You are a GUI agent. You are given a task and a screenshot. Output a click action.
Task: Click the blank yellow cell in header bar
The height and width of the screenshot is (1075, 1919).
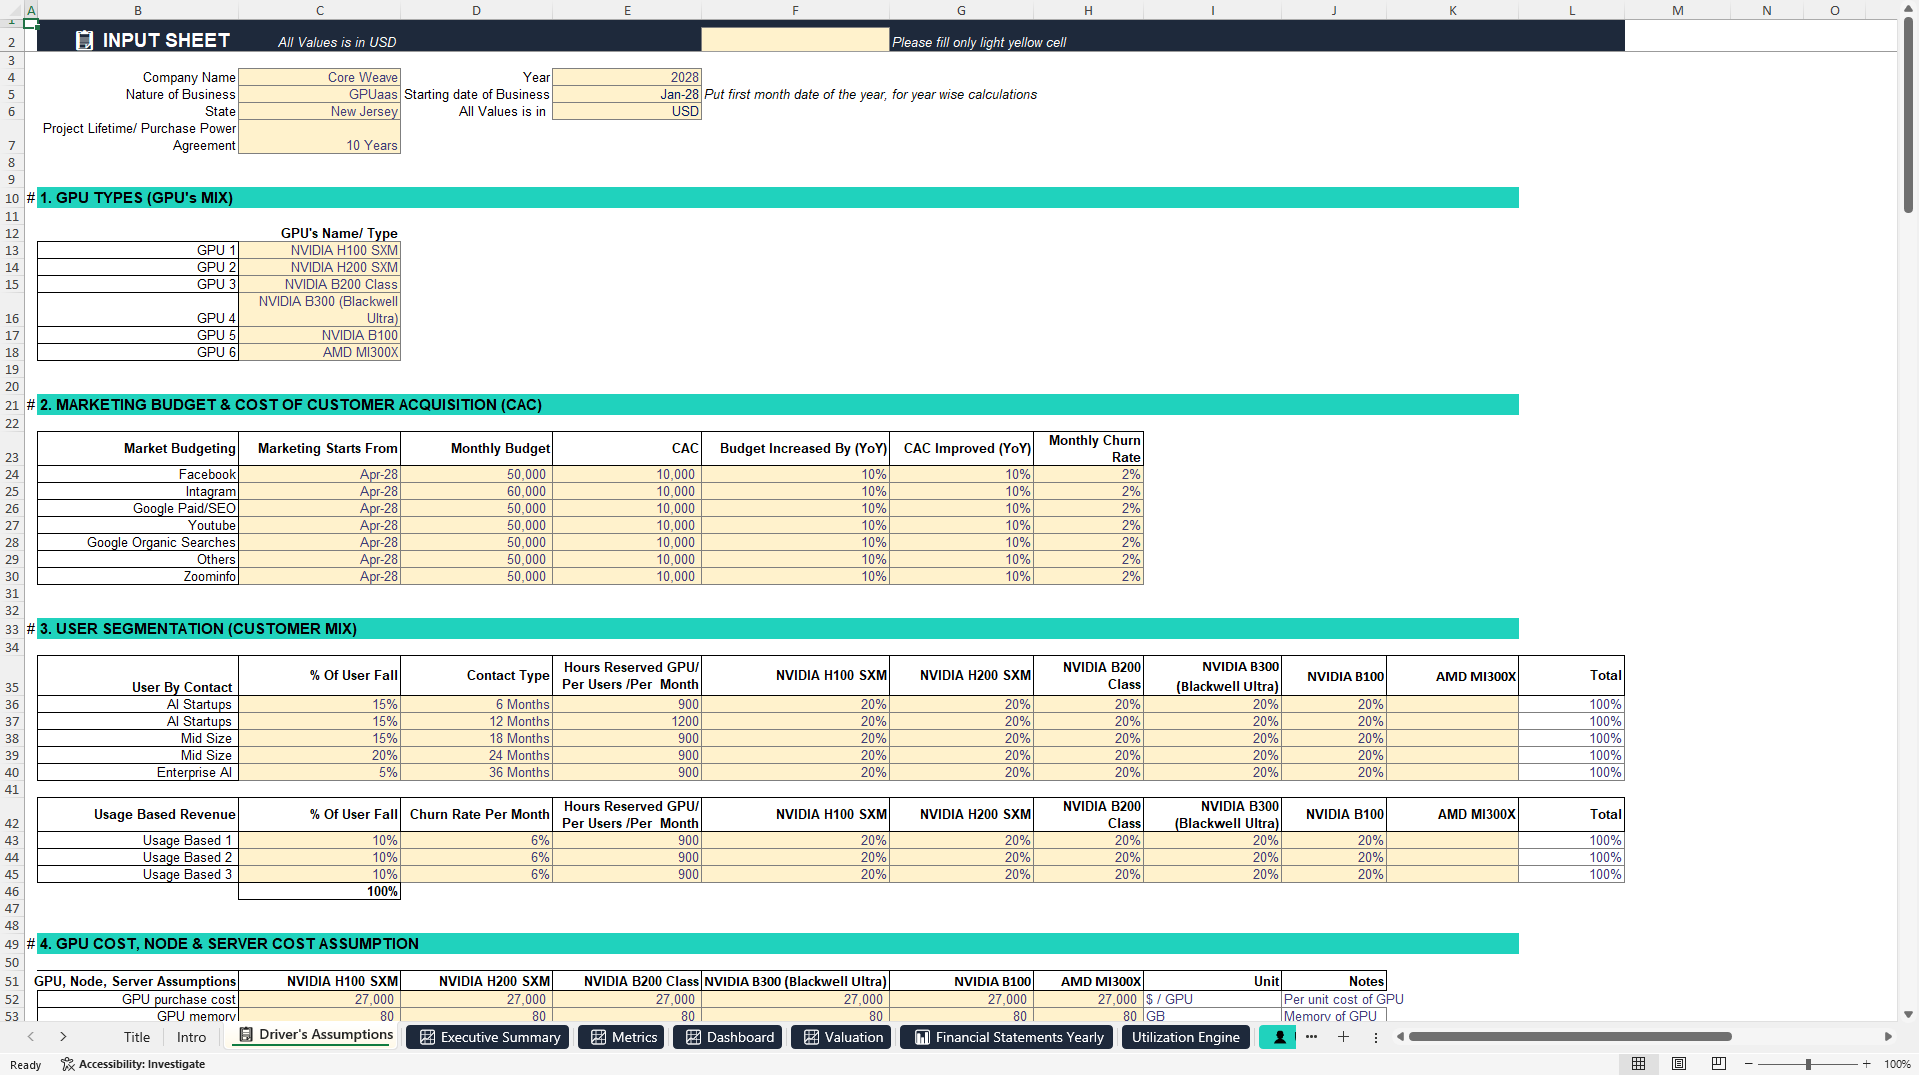(x=795, y=39)
